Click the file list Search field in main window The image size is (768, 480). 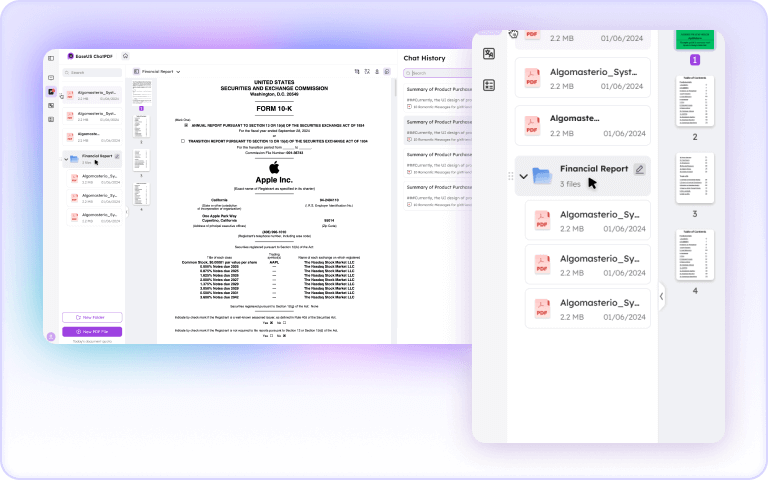click(92, 72)
